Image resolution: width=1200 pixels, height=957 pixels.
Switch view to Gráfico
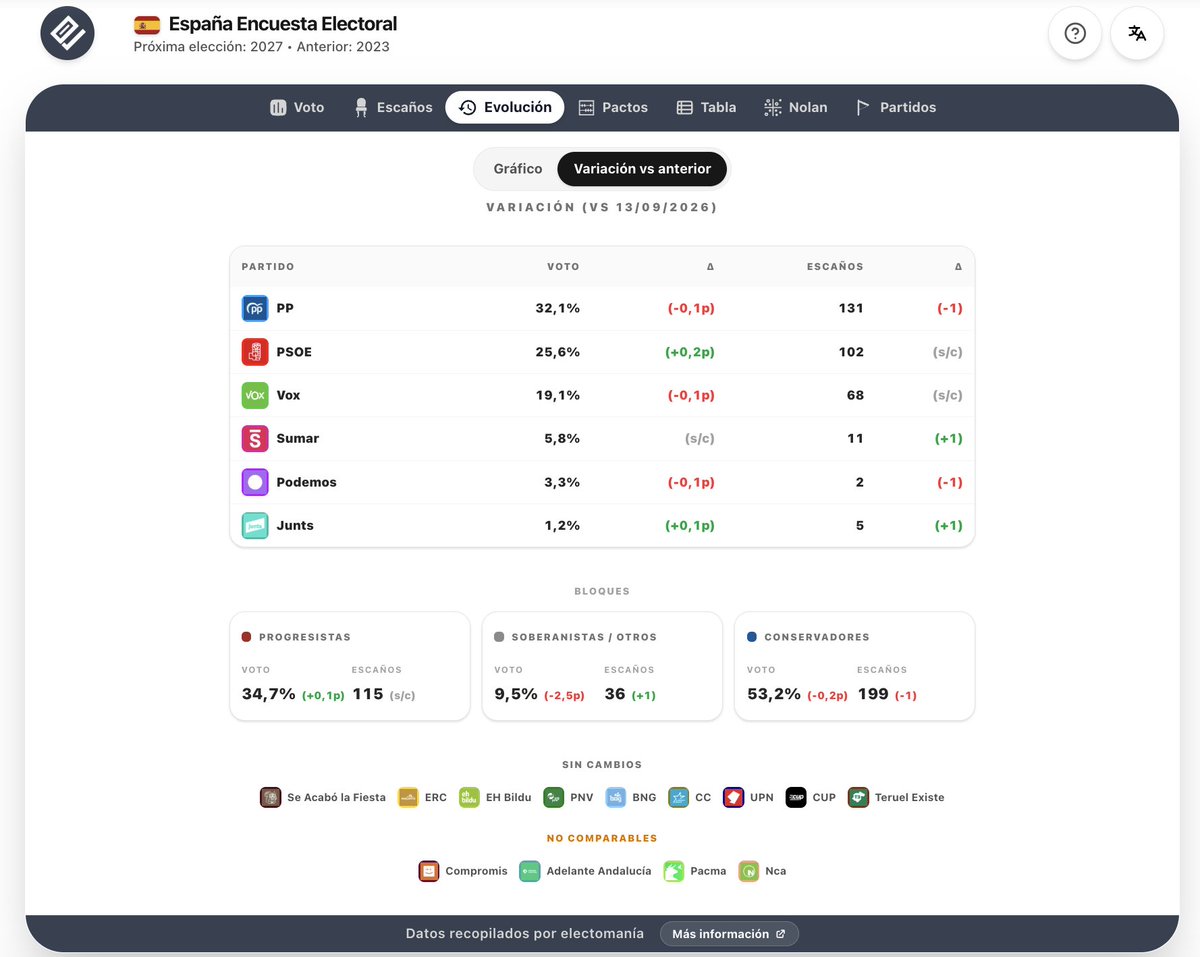point(518,169)
